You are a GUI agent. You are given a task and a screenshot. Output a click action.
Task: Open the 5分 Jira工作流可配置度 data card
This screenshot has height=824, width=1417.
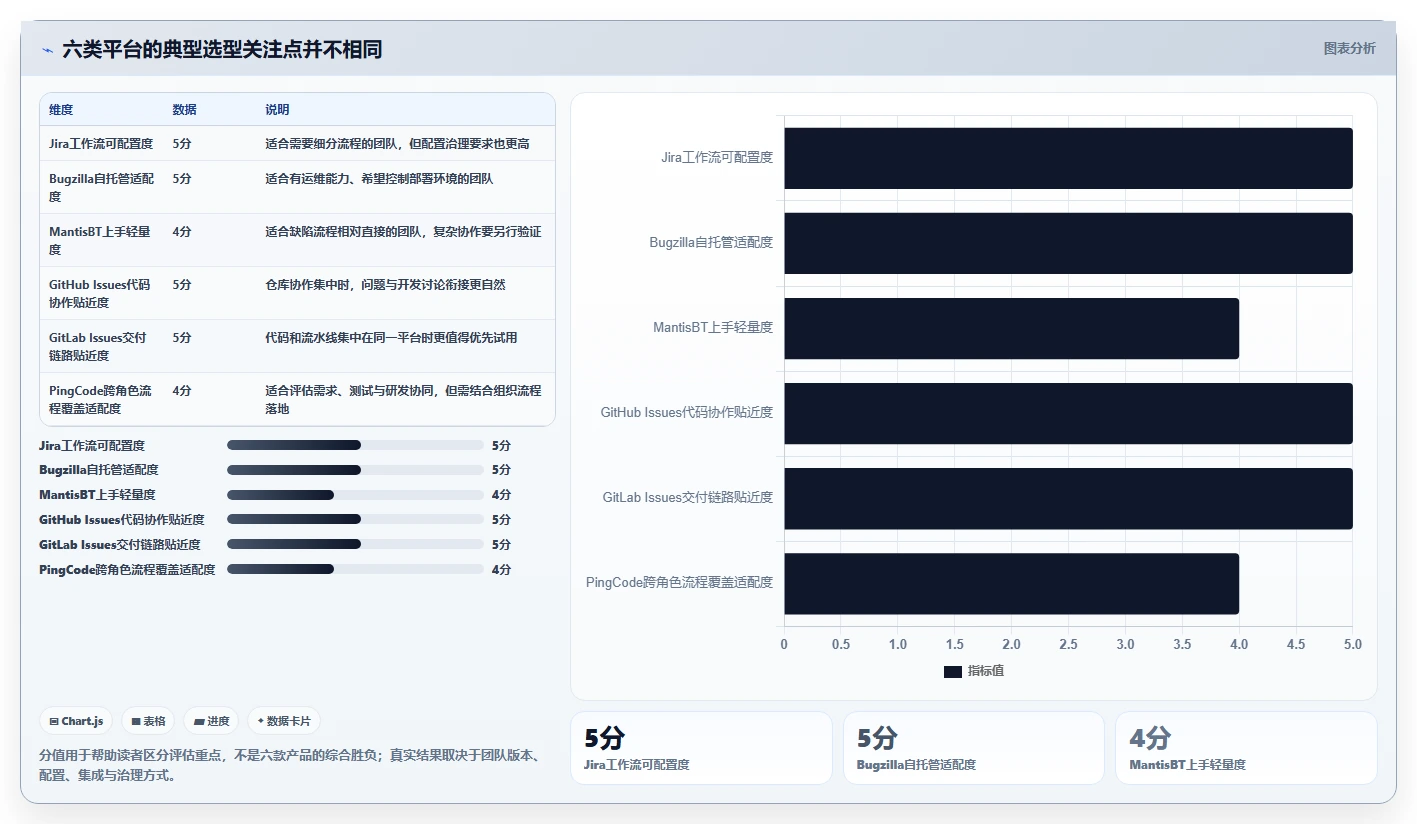pos(701,748)
